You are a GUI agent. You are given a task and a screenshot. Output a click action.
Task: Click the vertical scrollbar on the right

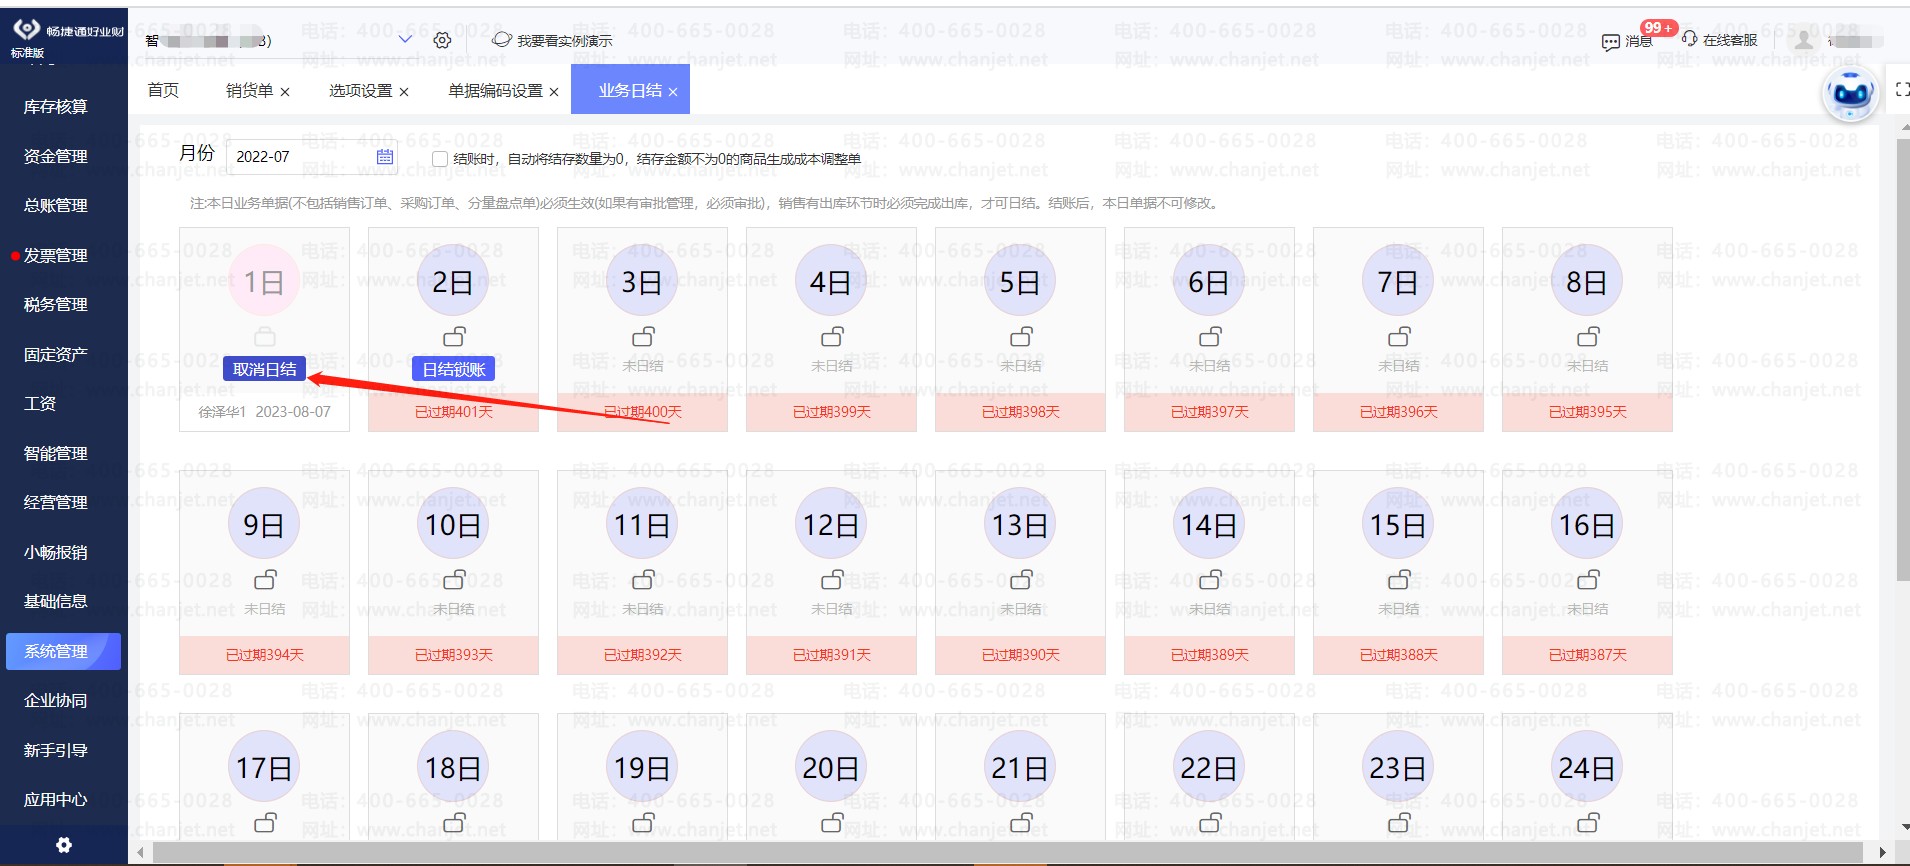[x=1903, y=360]
